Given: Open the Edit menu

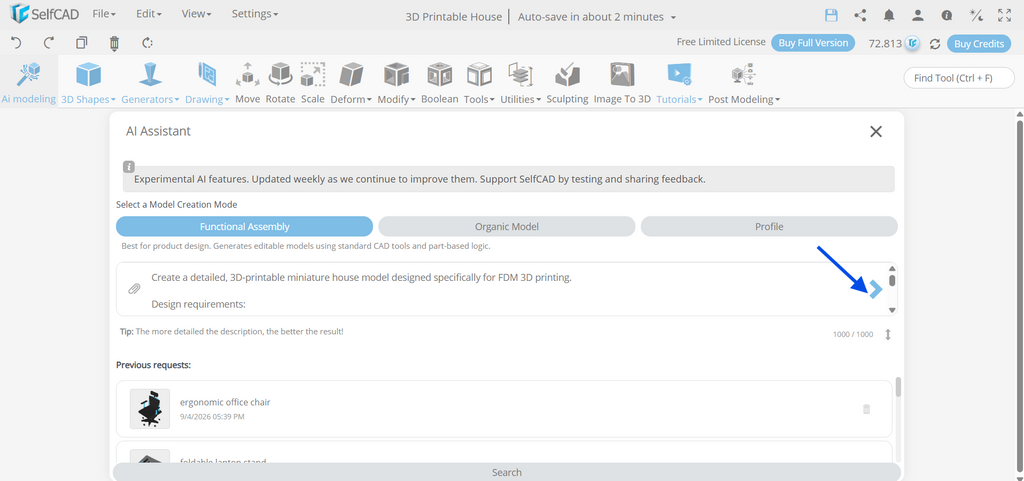Looking at the screenshot, I should pos(149,14).
